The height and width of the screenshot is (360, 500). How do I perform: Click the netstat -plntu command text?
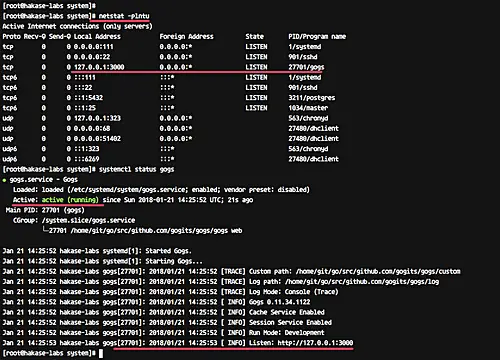tap(124, 16)
